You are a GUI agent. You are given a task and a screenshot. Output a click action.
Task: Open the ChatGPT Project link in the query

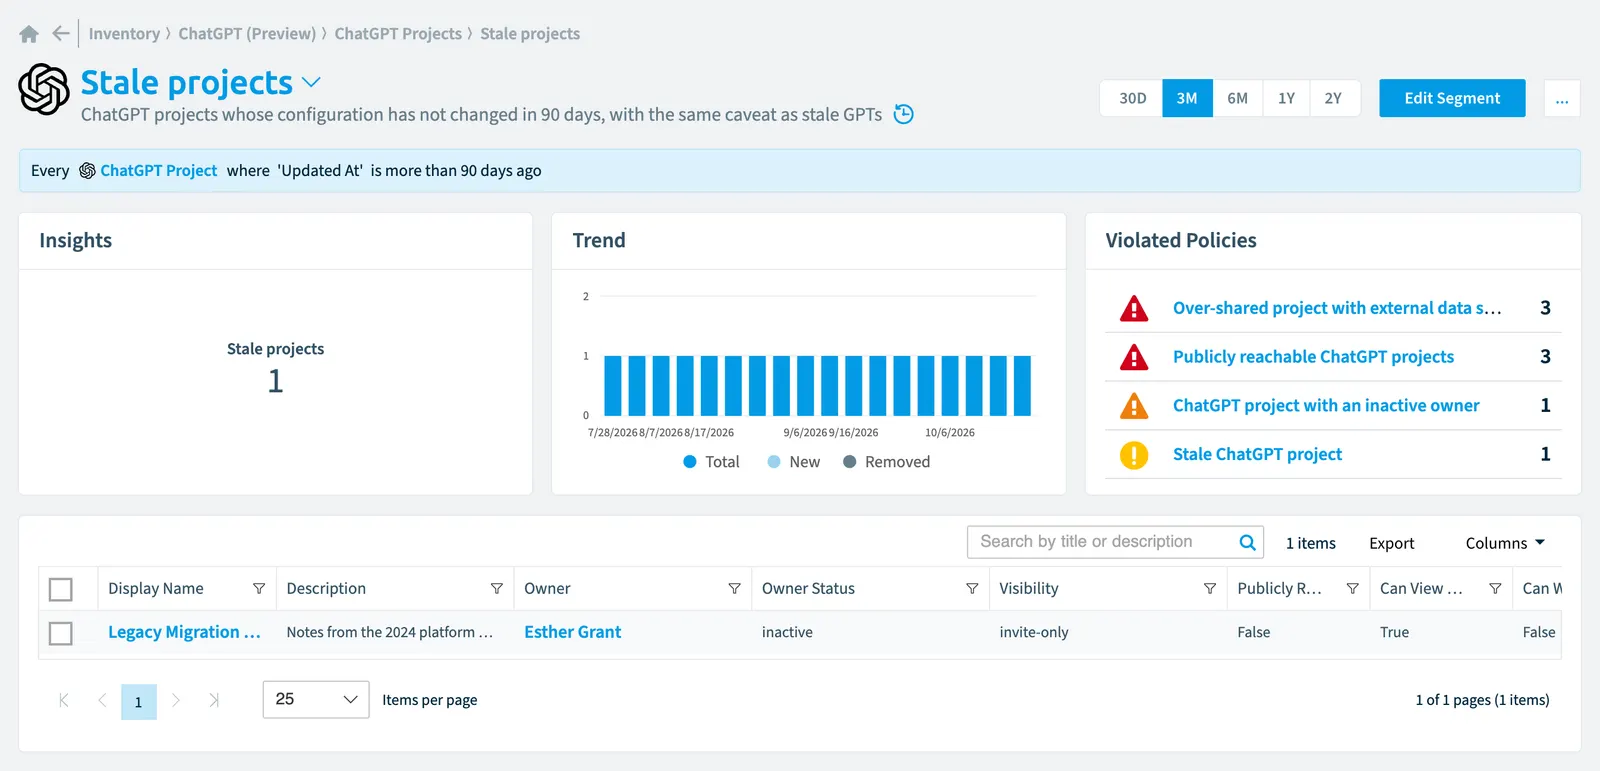158,171
